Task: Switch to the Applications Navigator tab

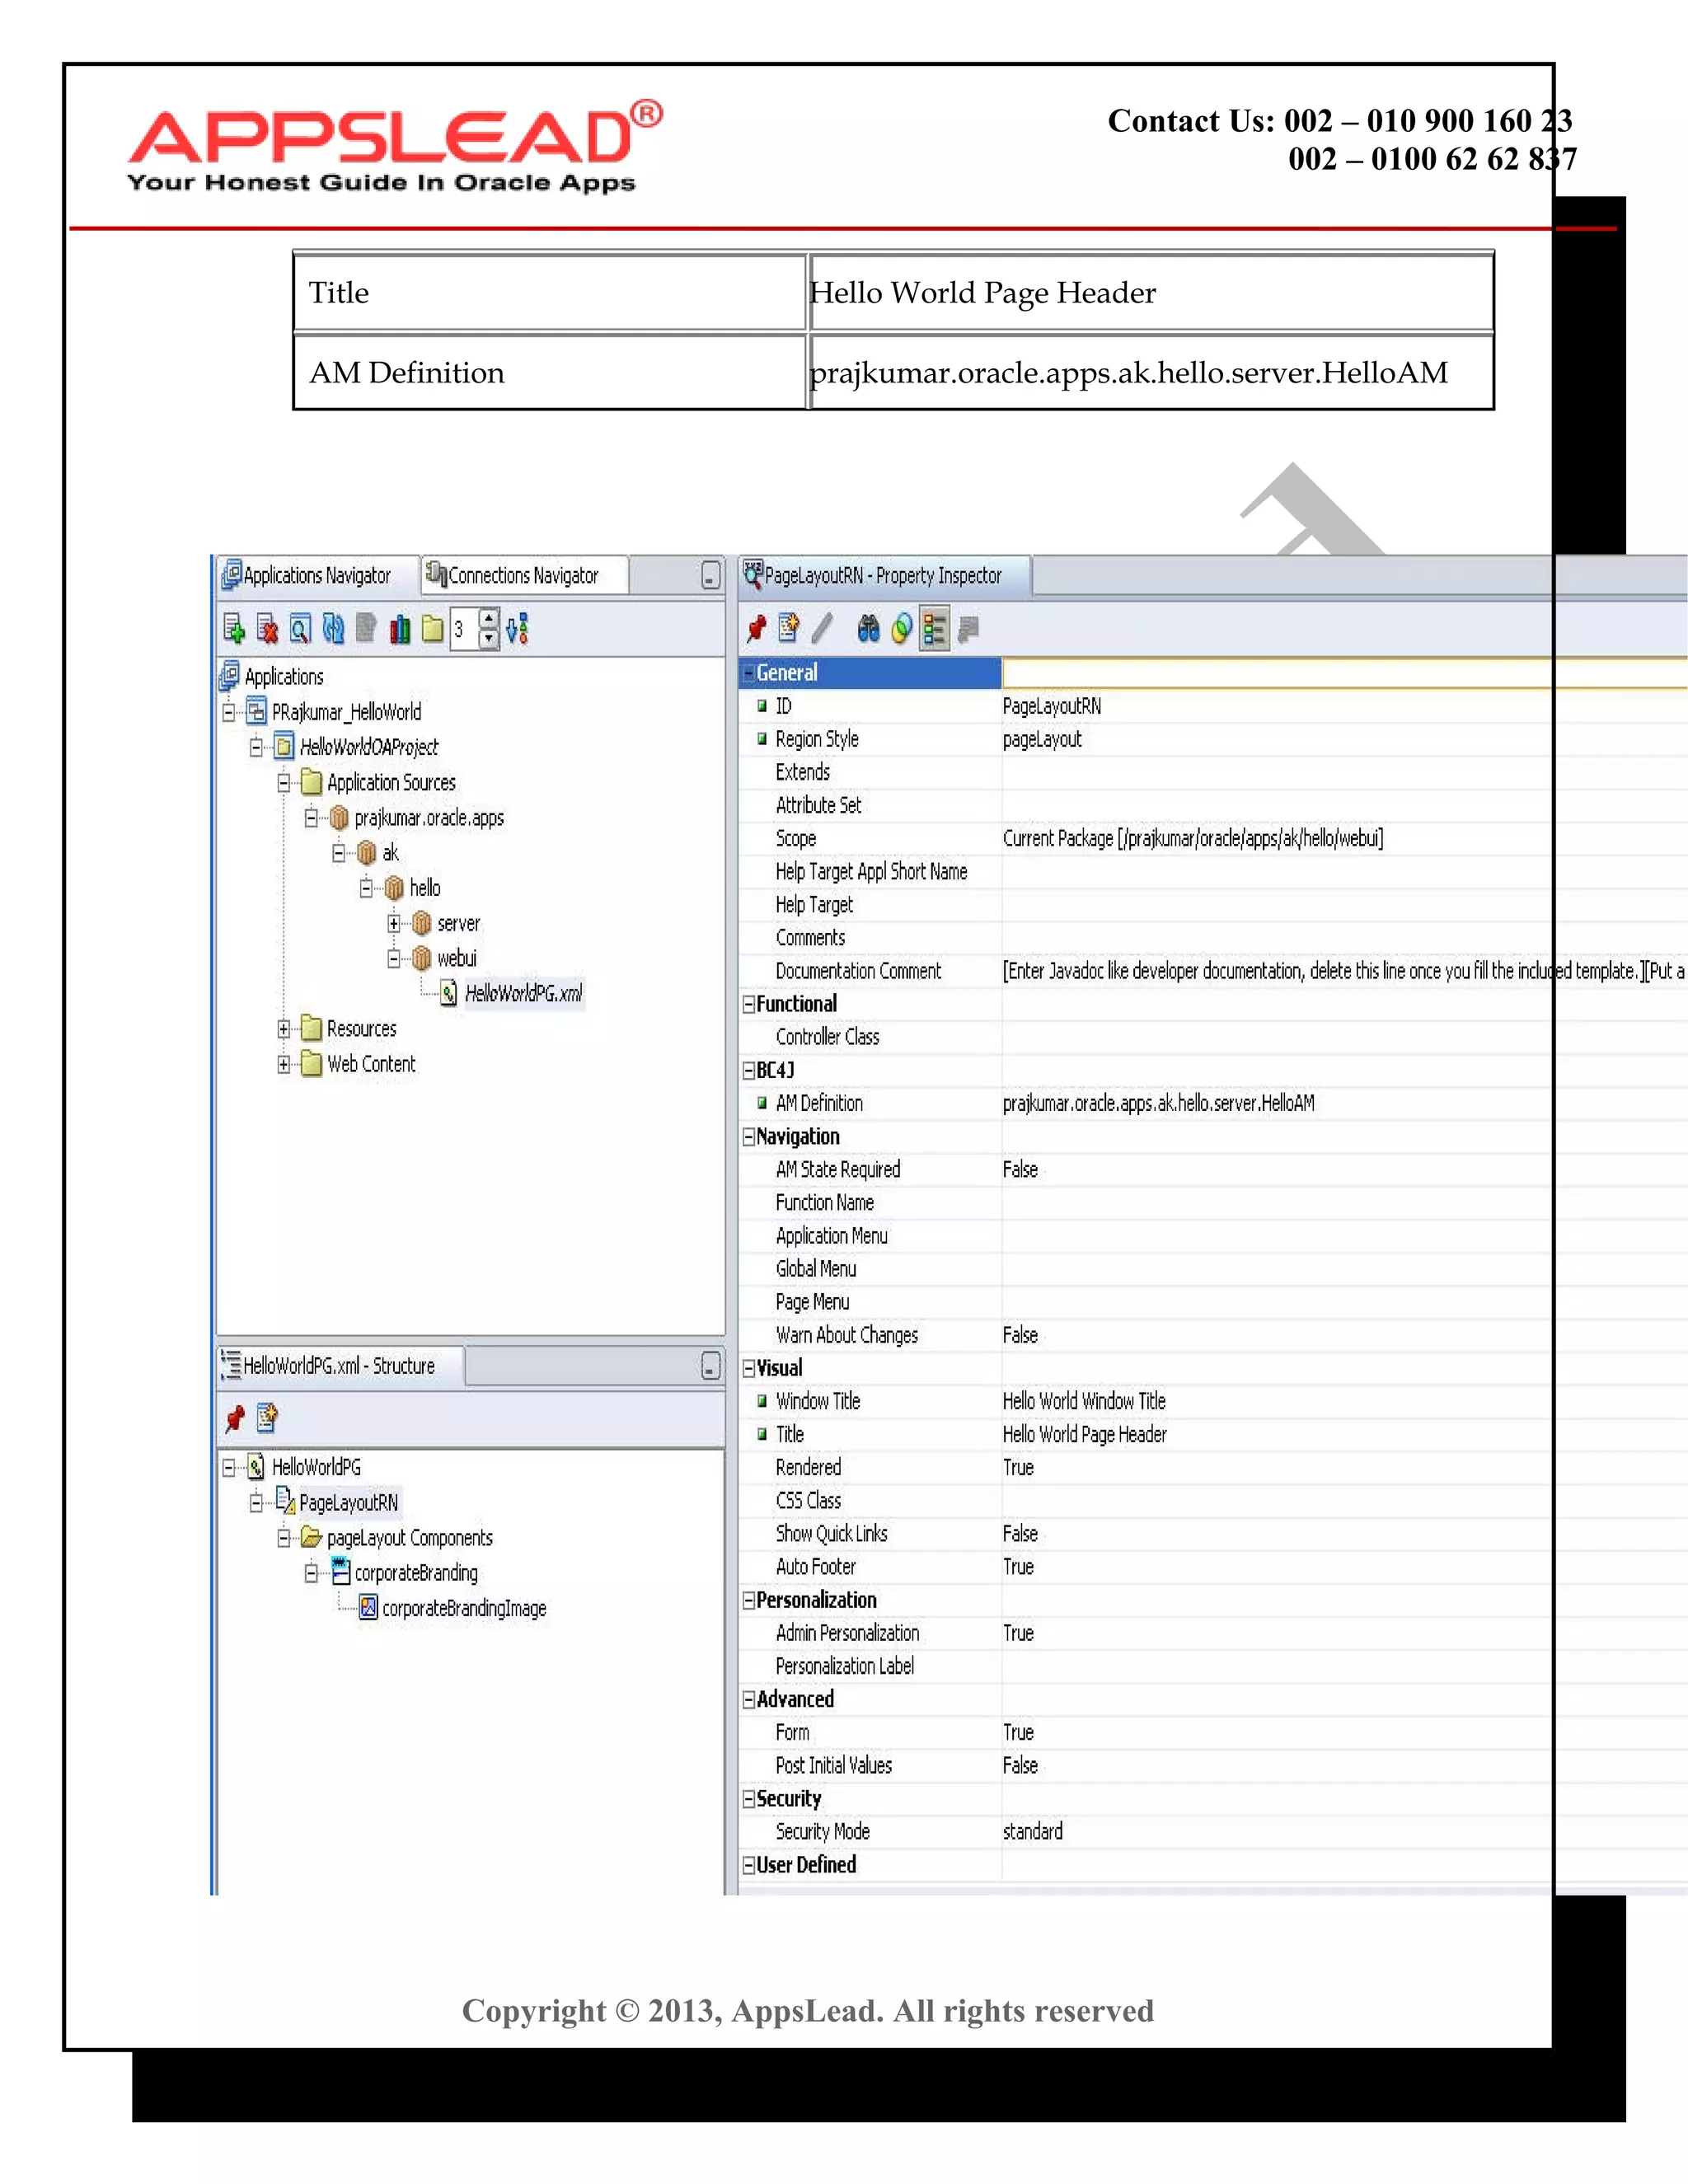Action: point(317,575)
